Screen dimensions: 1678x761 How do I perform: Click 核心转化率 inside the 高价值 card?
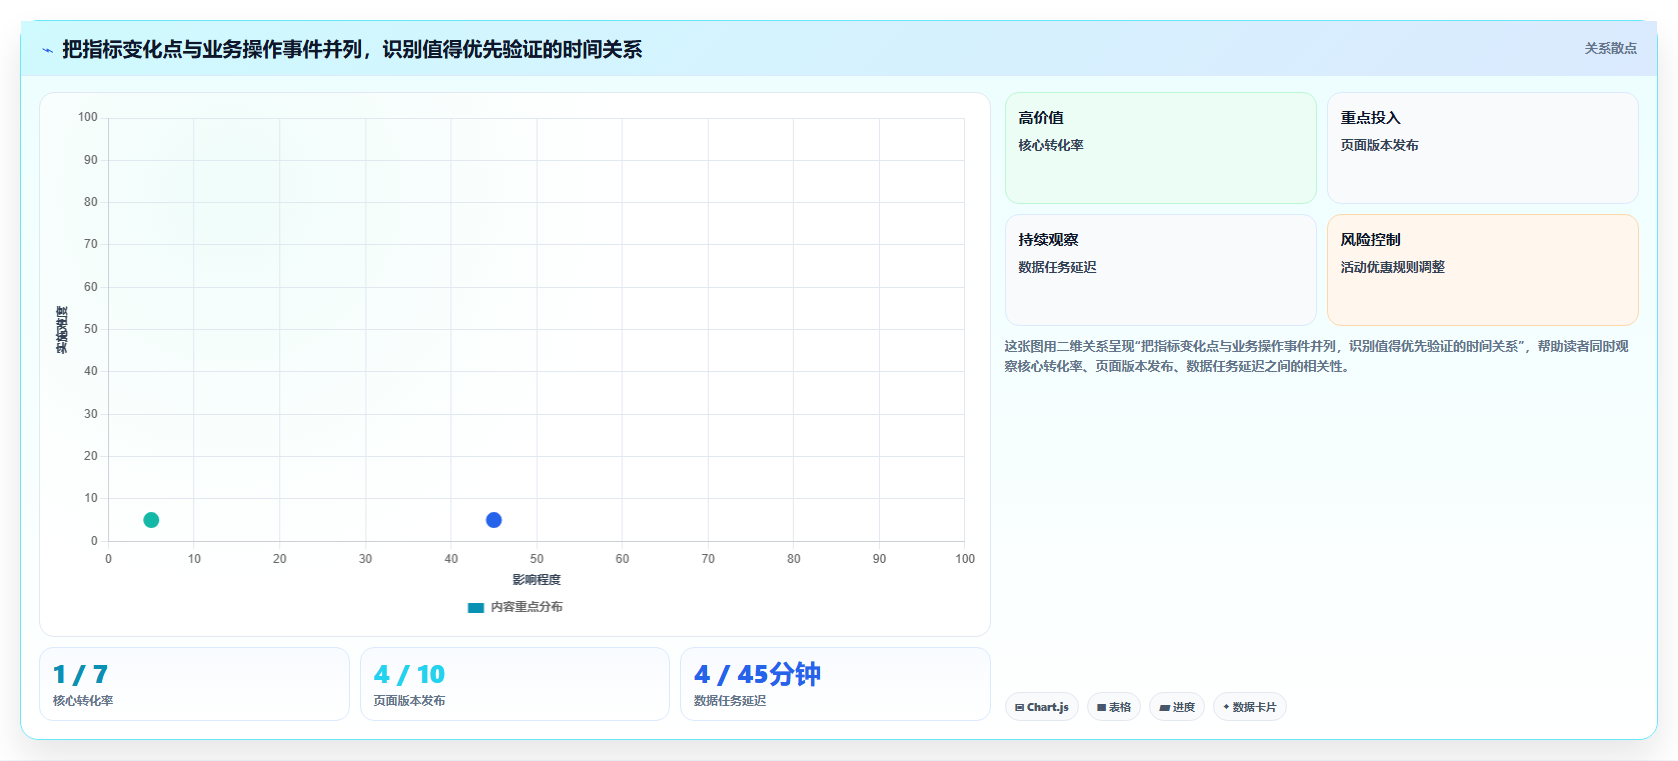pyautogui.click(x=1051, y=145)
